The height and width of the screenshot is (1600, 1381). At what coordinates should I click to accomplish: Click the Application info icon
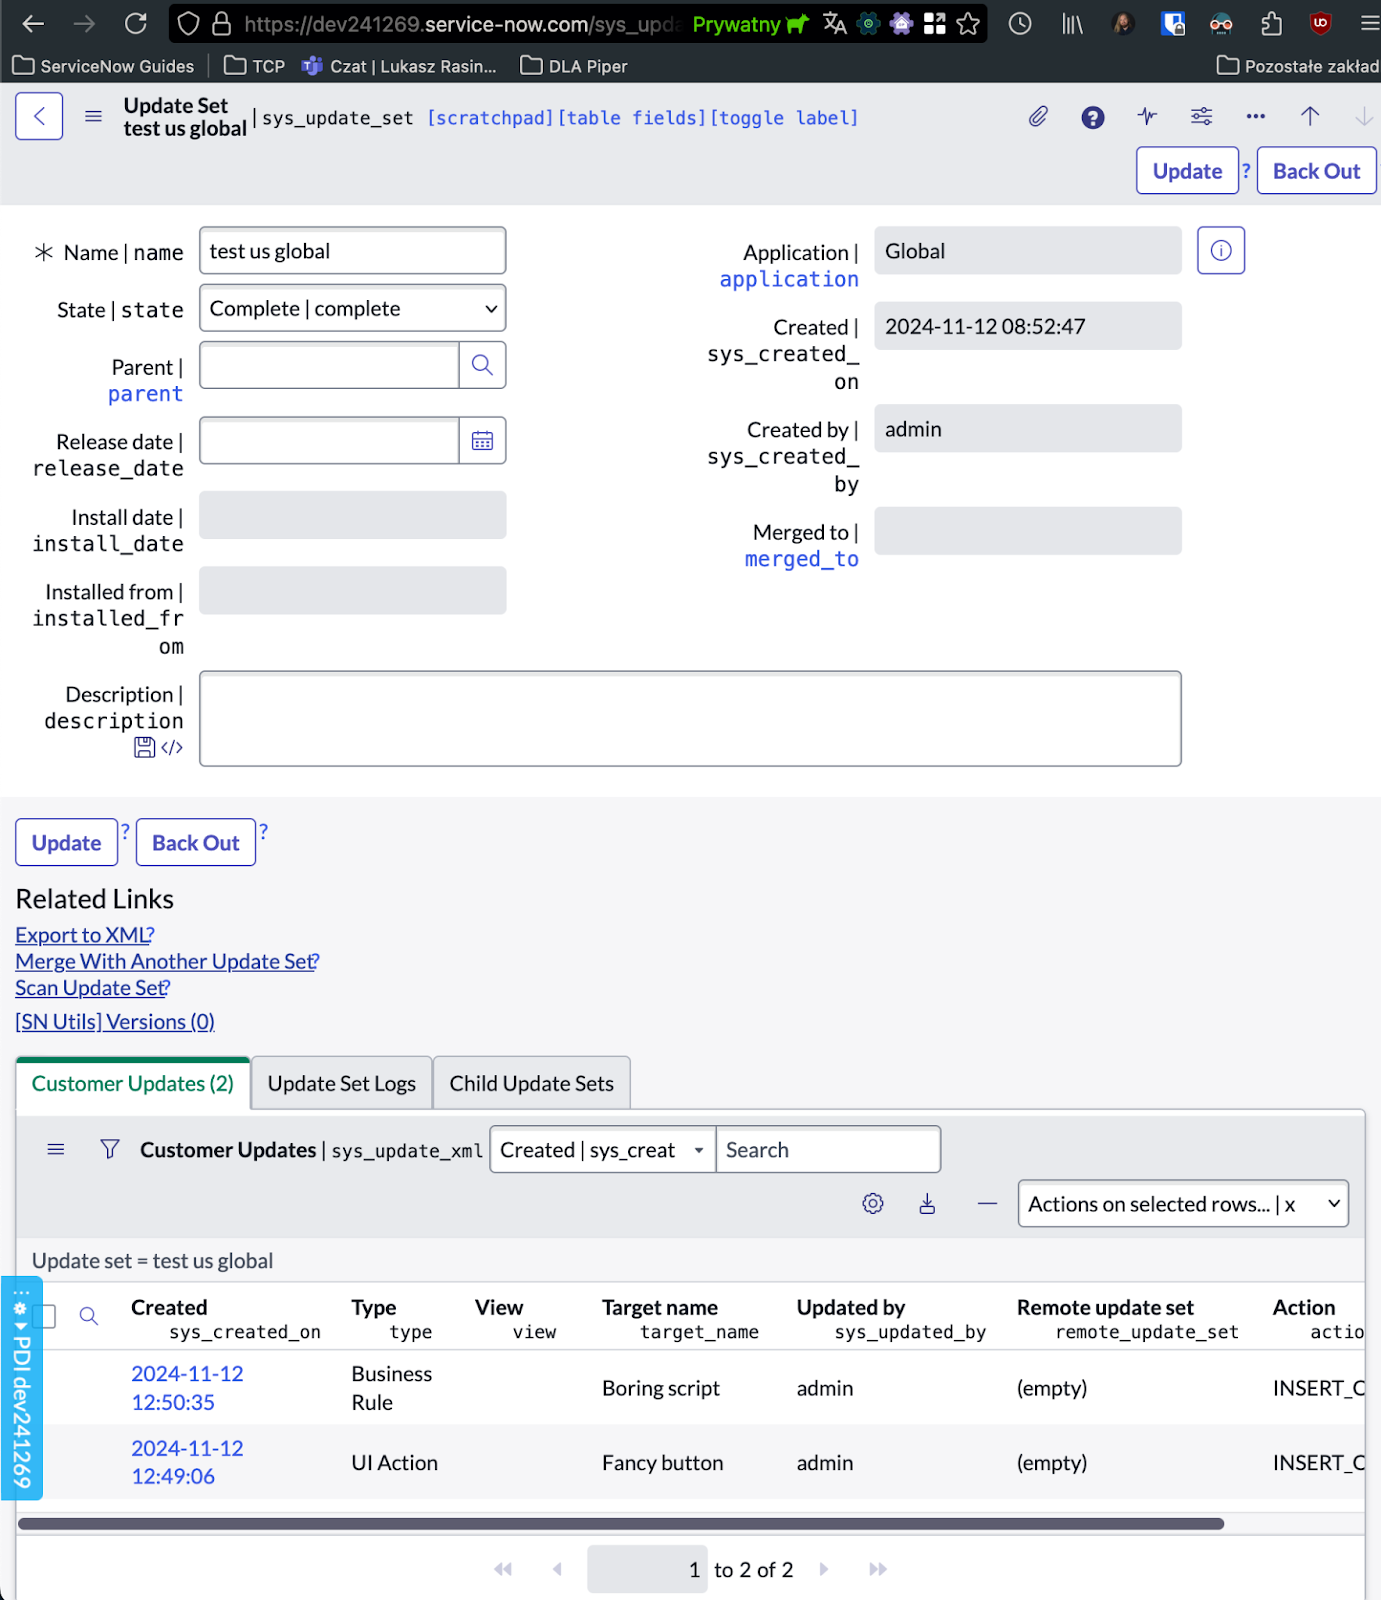click(1220, 251)
